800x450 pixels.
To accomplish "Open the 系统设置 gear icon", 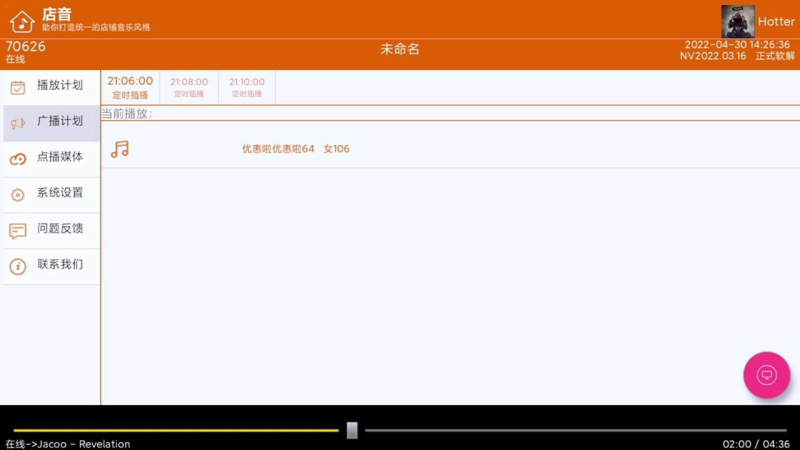I will pos(17,194).
